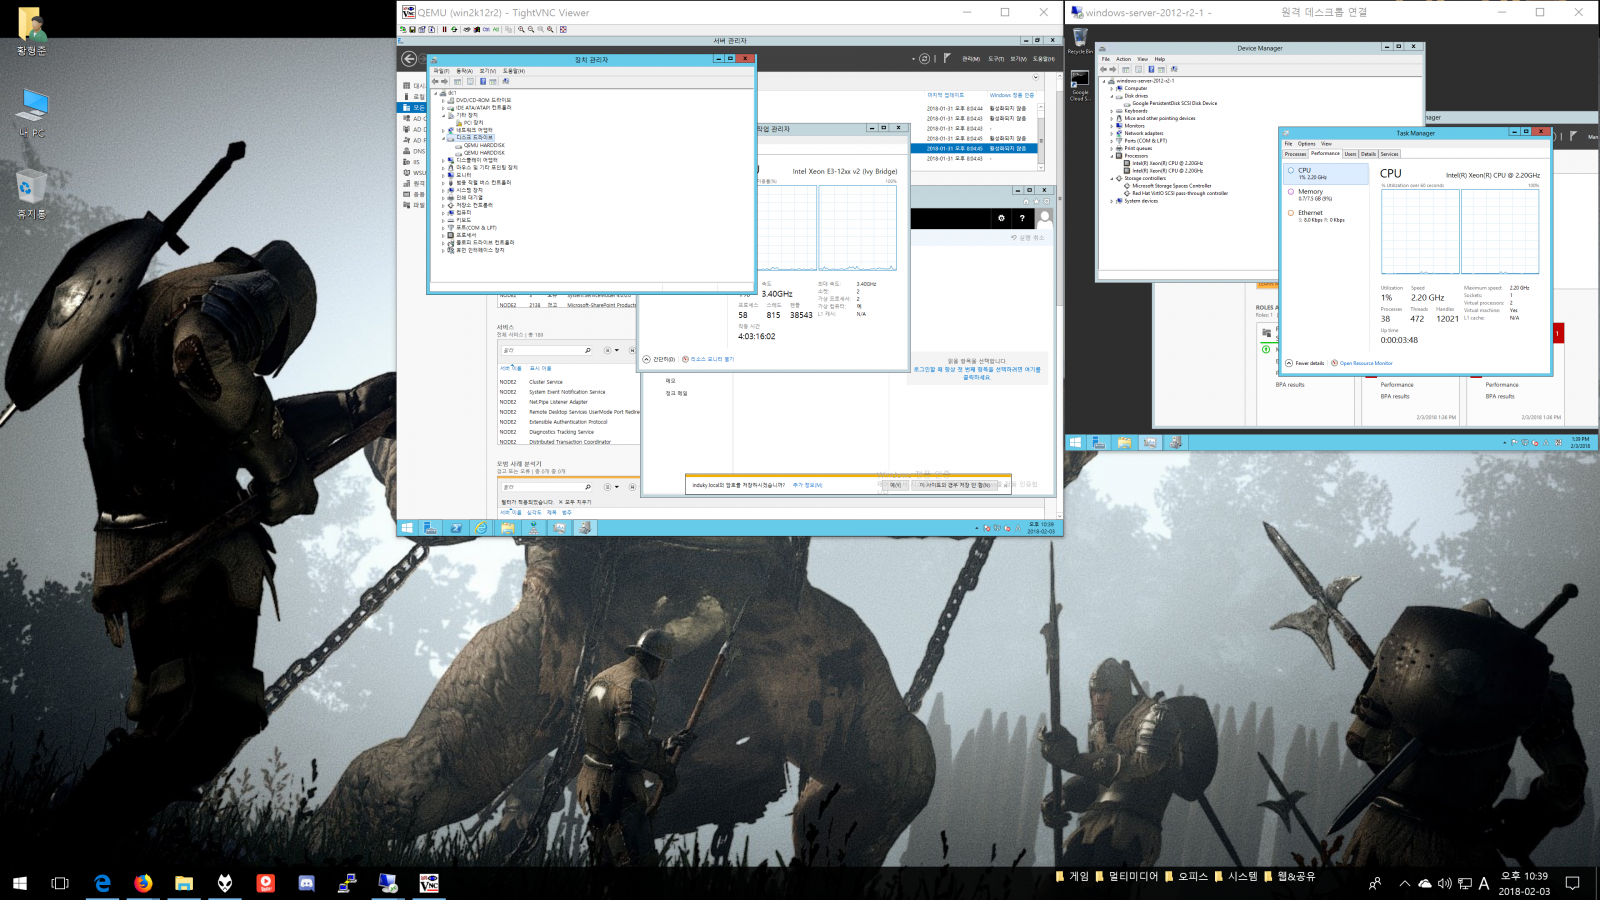Click the zoom in icon in TightVNC toolbar
Viewport: 1600px width, 900px height.
[521, 29]
